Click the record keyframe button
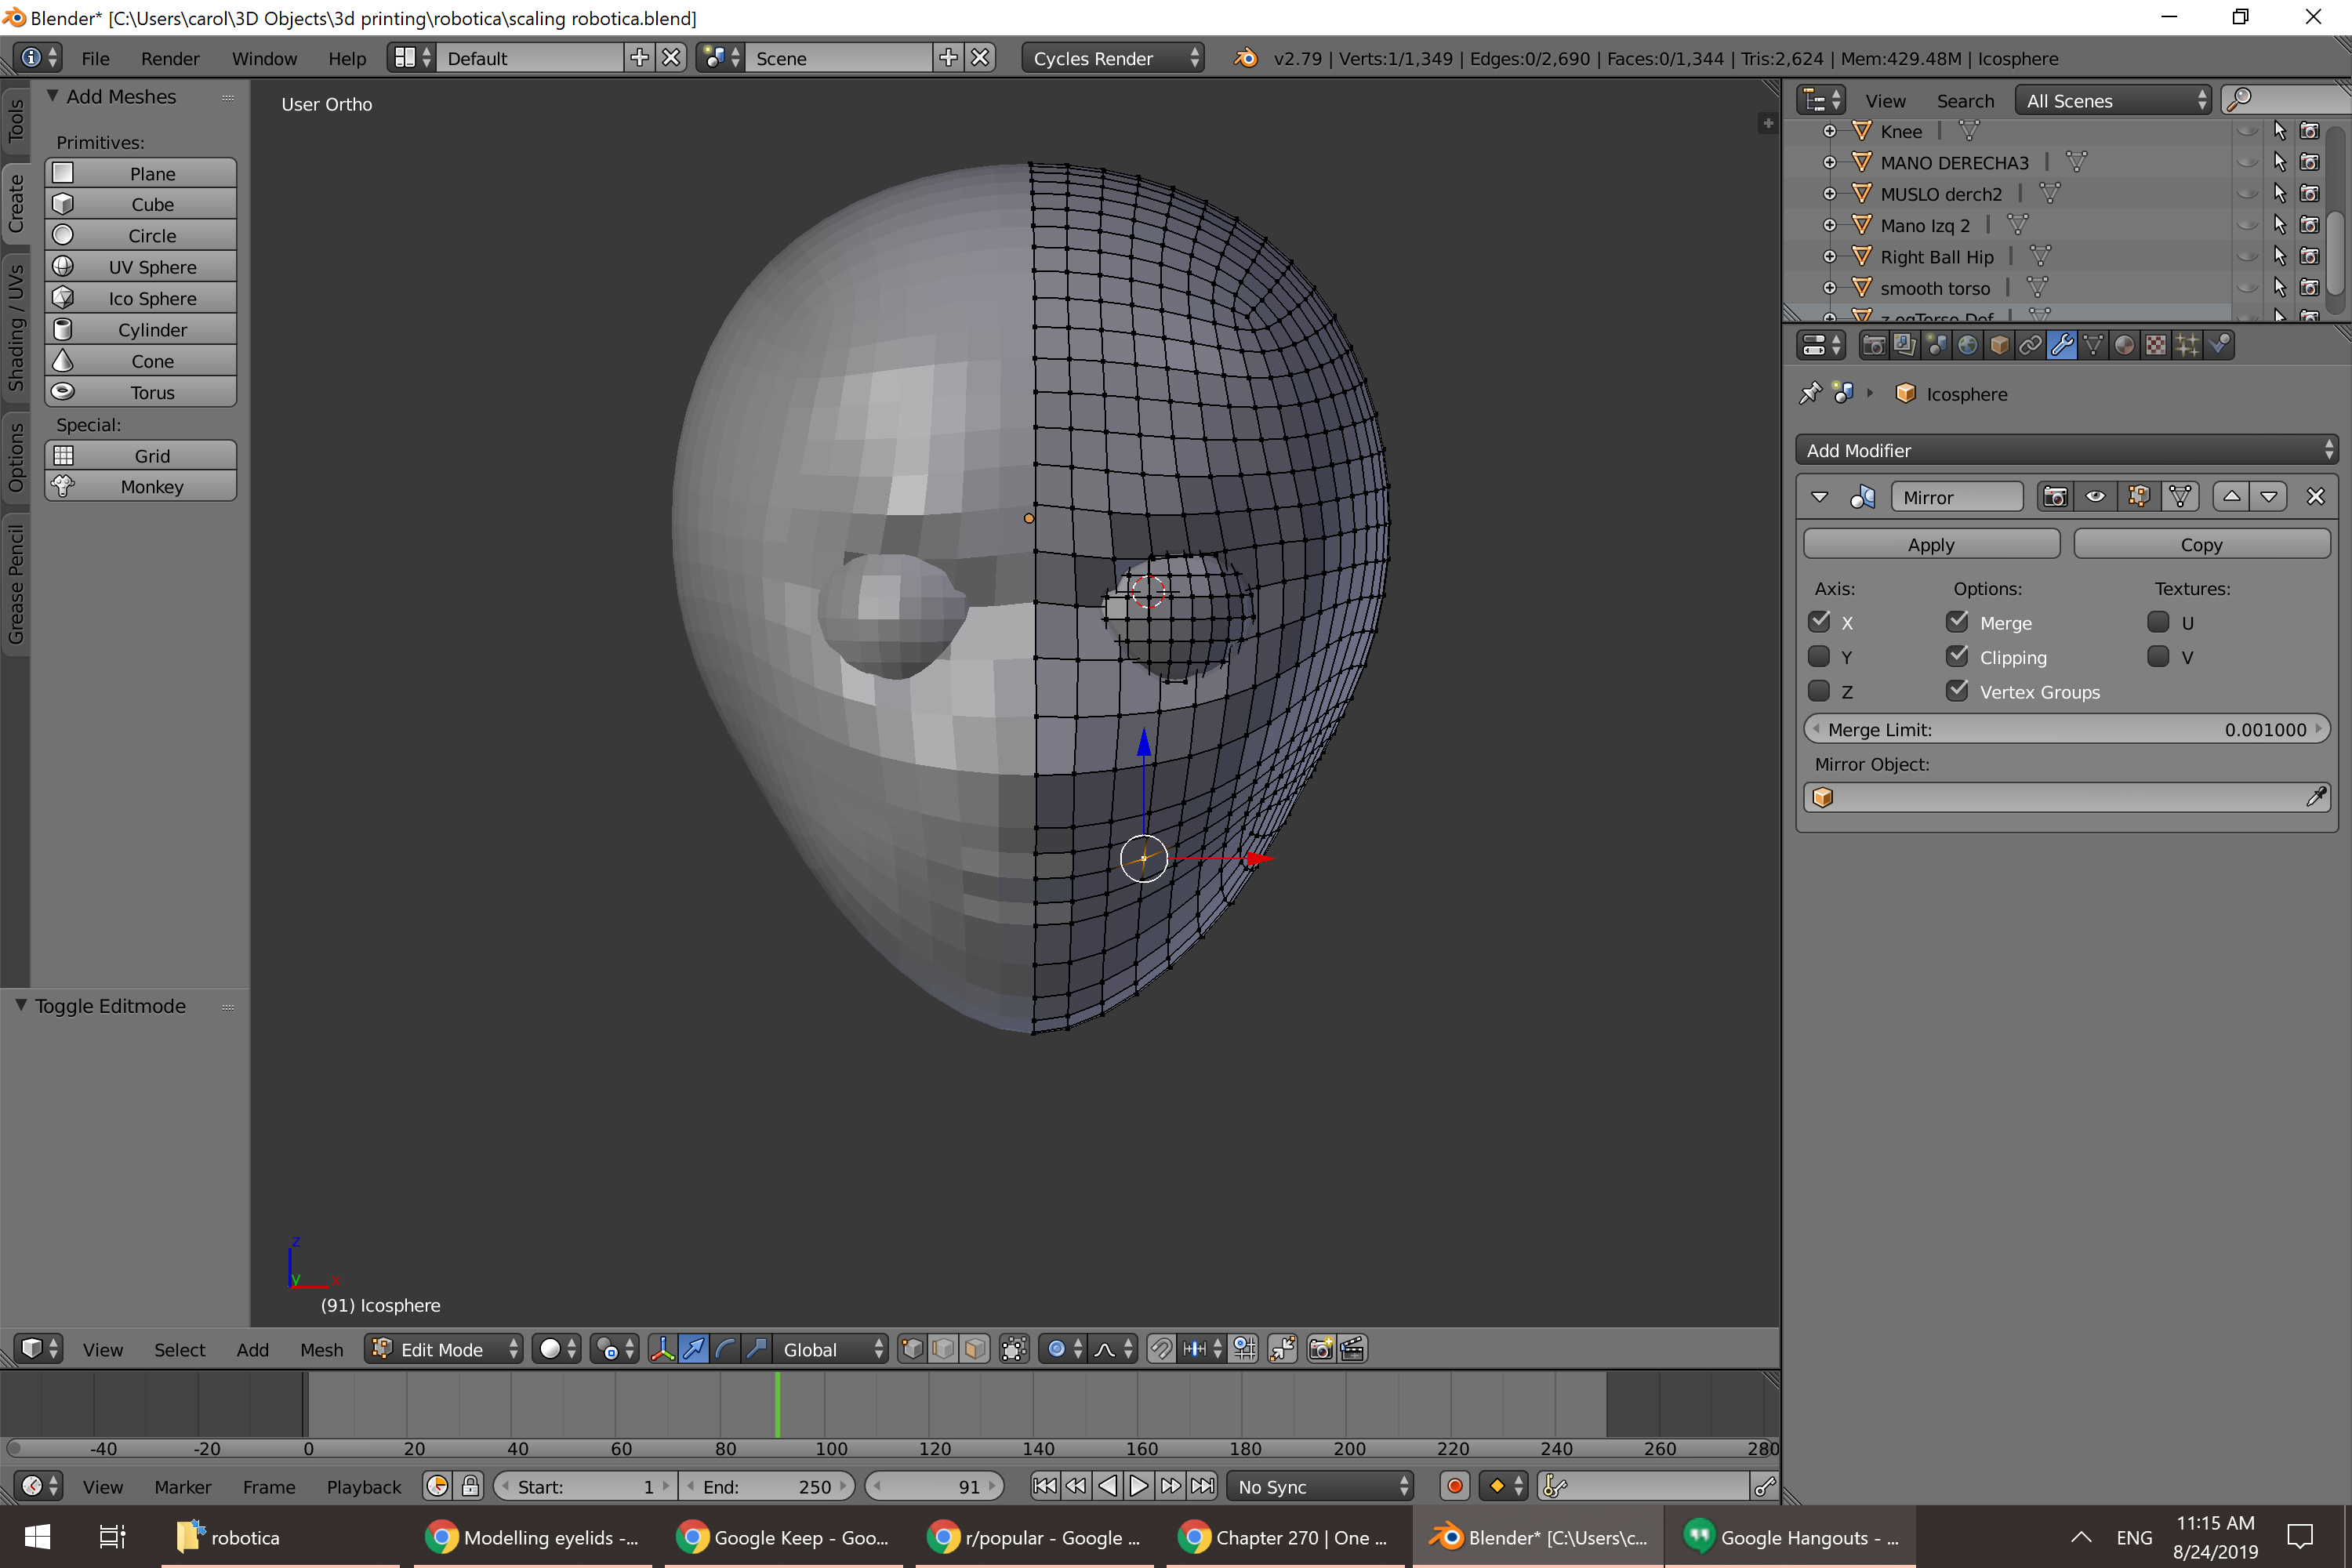Image resolution: width=2352 pixels, height=1568 pixels. pyautogui.click(x=1454, y=1486)
